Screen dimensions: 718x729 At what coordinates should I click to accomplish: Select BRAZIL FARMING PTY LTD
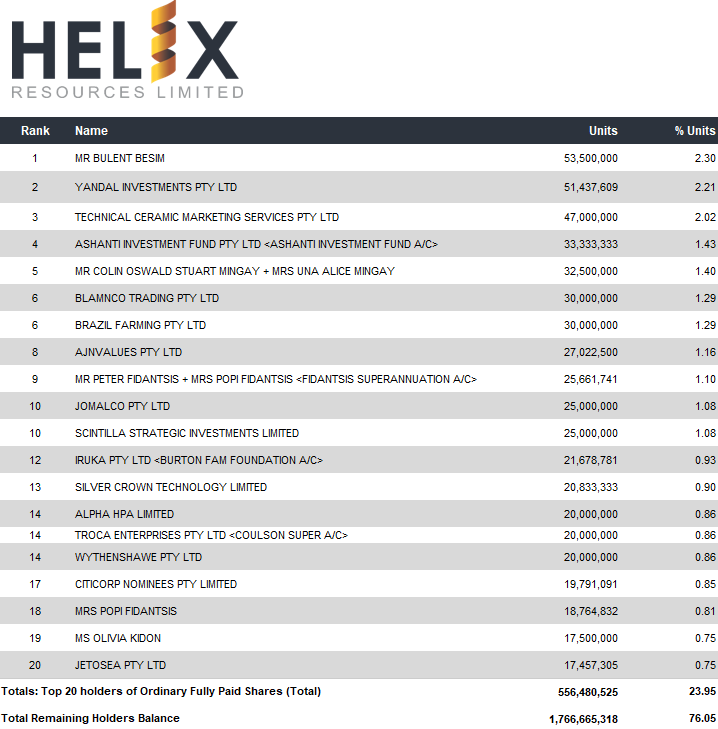tap(140, 325)
